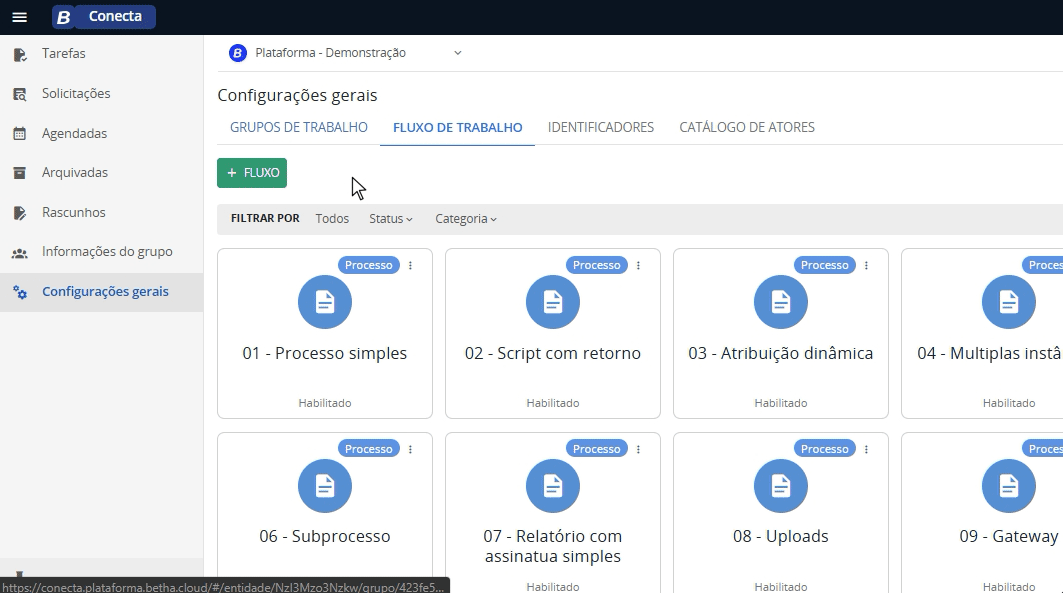The height and width of the screenshot is (593, 1063).
Task: Open the Status filter dropdown
Action: tap(390, 219)
